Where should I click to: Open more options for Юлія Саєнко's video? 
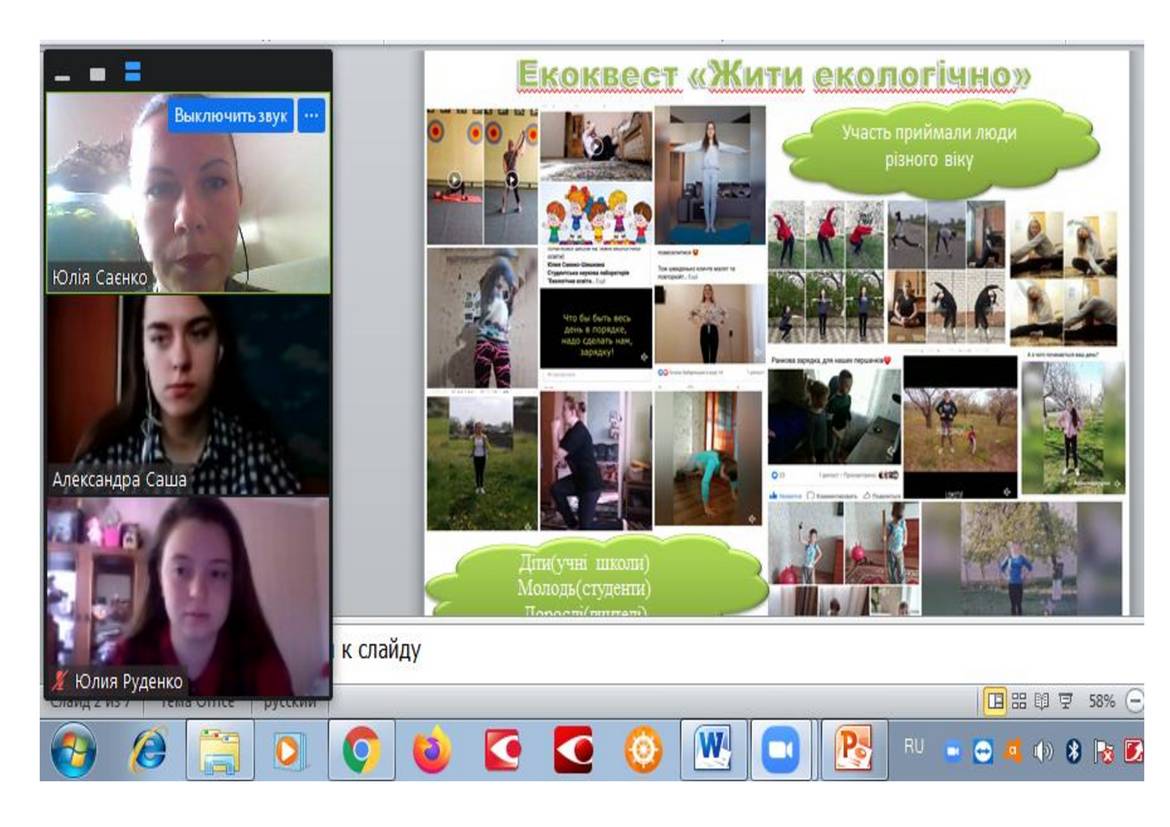(312, 116)
